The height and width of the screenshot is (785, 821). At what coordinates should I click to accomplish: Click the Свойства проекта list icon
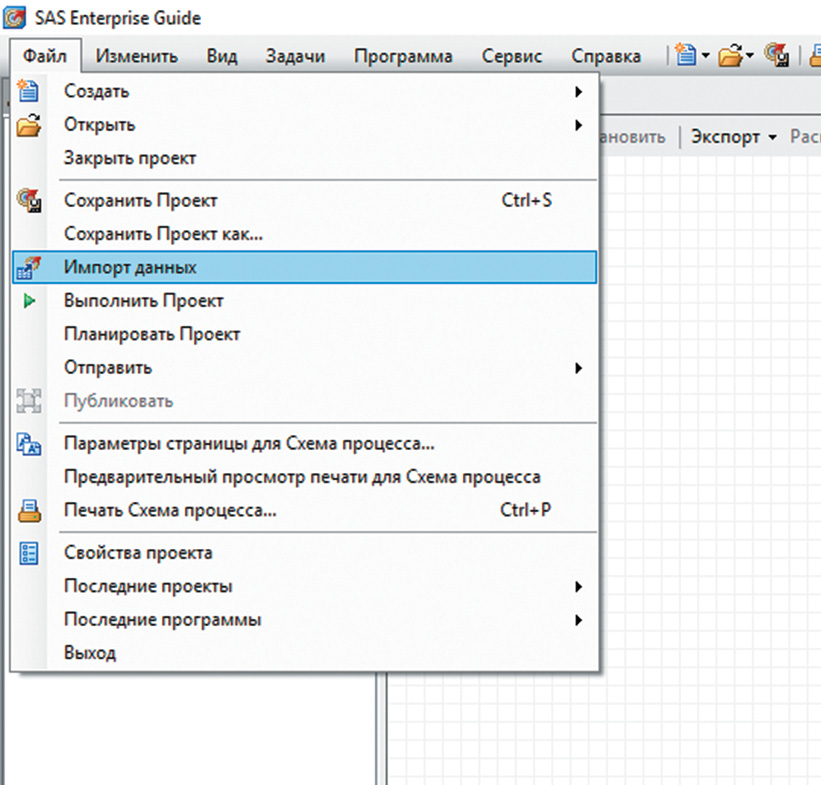tap(30, 553)
